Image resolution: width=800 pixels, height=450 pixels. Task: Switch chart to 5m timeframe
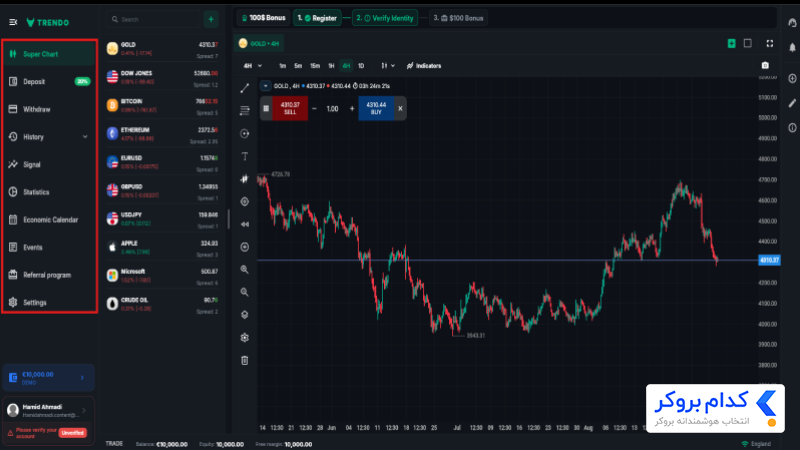click(298, 66)
